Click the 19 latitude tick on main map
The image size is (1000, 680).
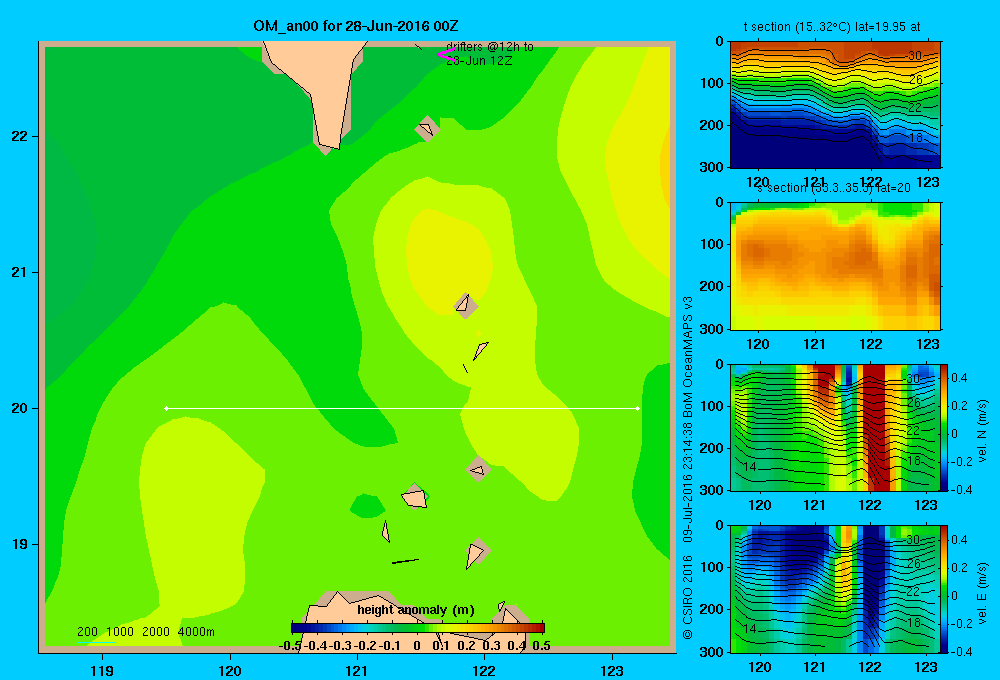click(20, 544)
